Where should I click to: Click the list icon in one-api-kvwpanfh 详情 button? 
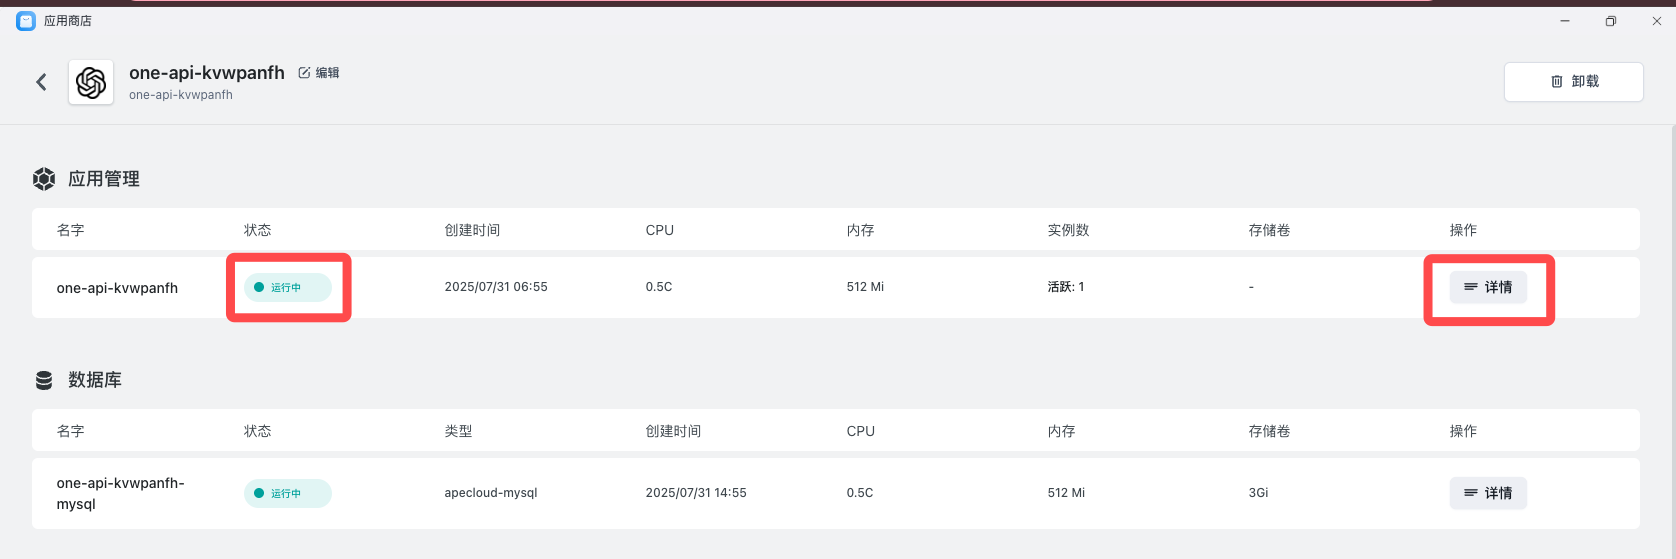tap(1470, 287)
